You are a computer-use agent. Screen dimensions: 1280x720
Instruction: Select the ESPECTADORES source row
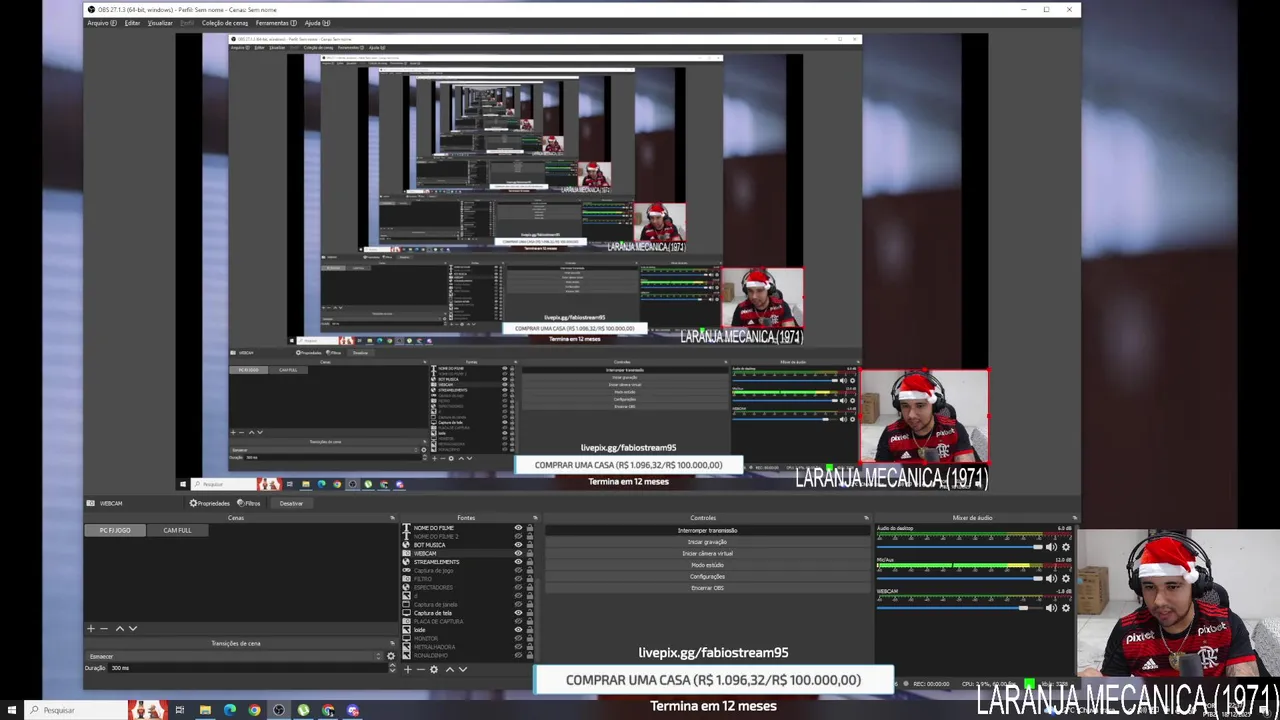pos(467,587)
